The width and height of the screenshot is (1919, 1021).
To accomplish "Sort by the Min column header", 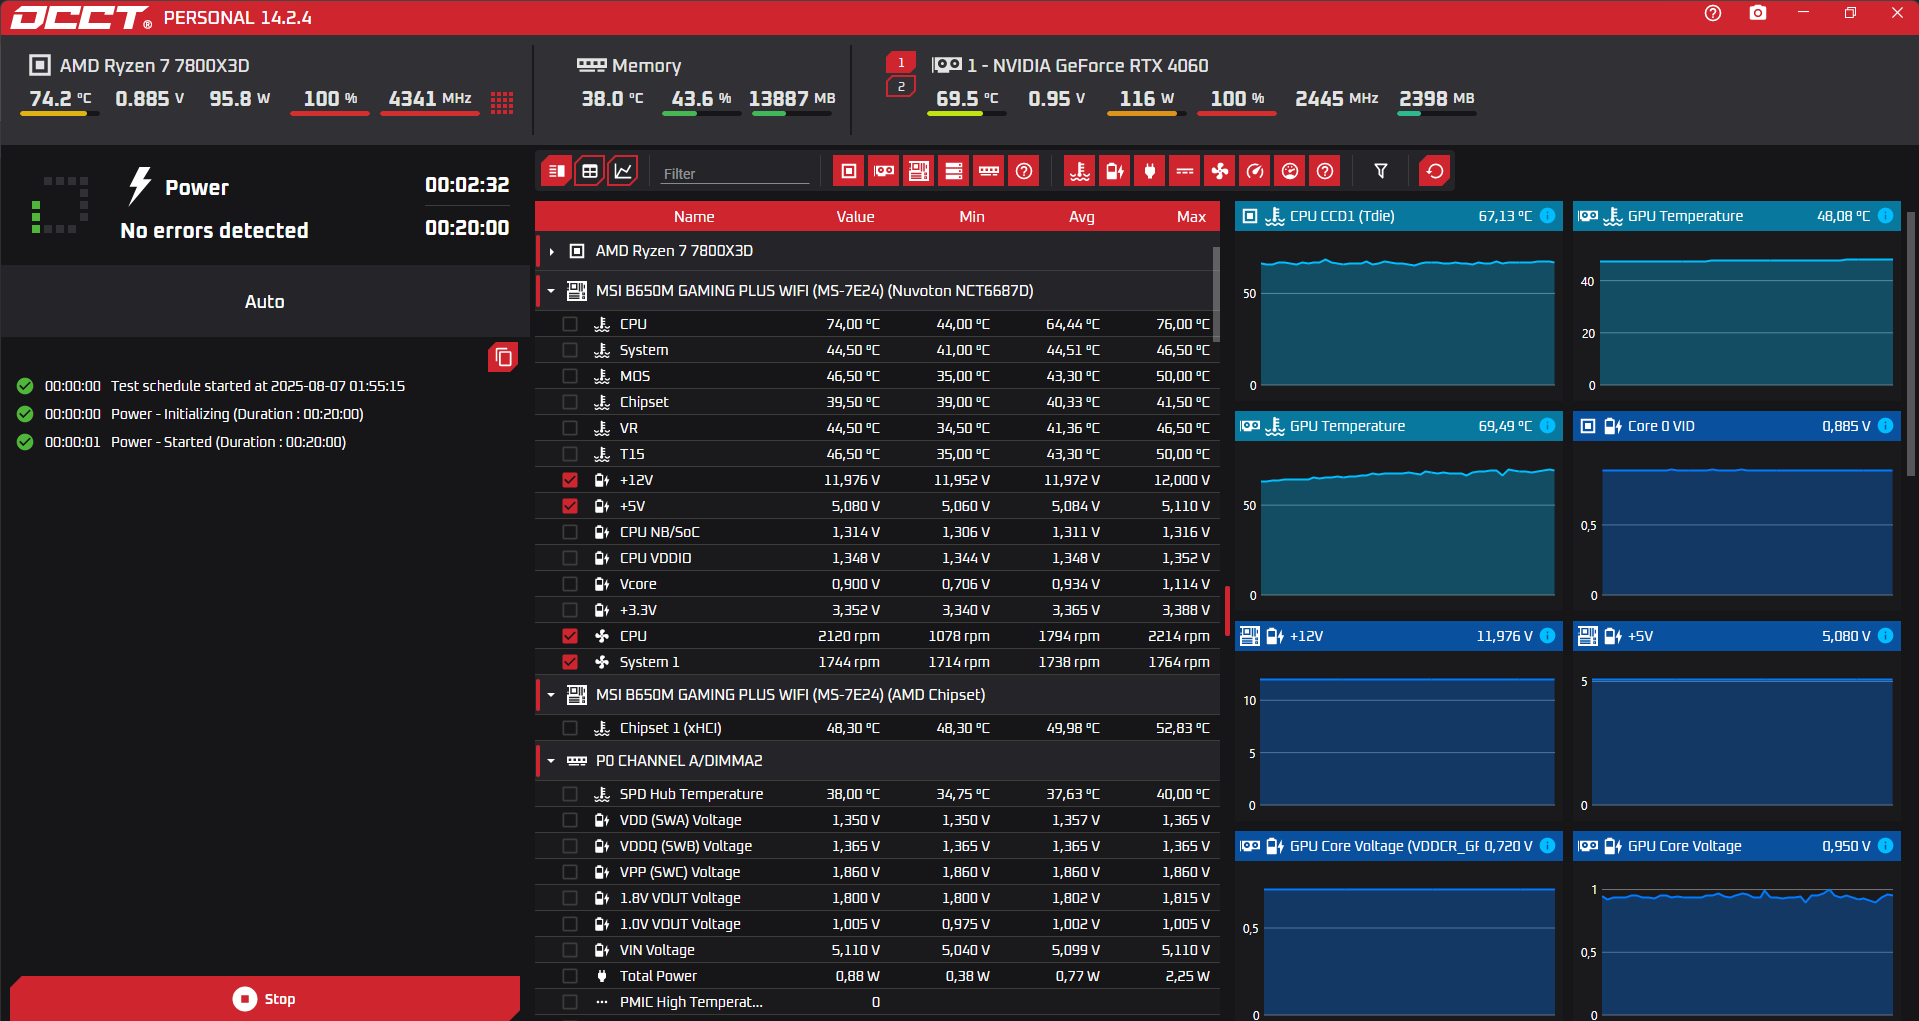I will (972, 217).
